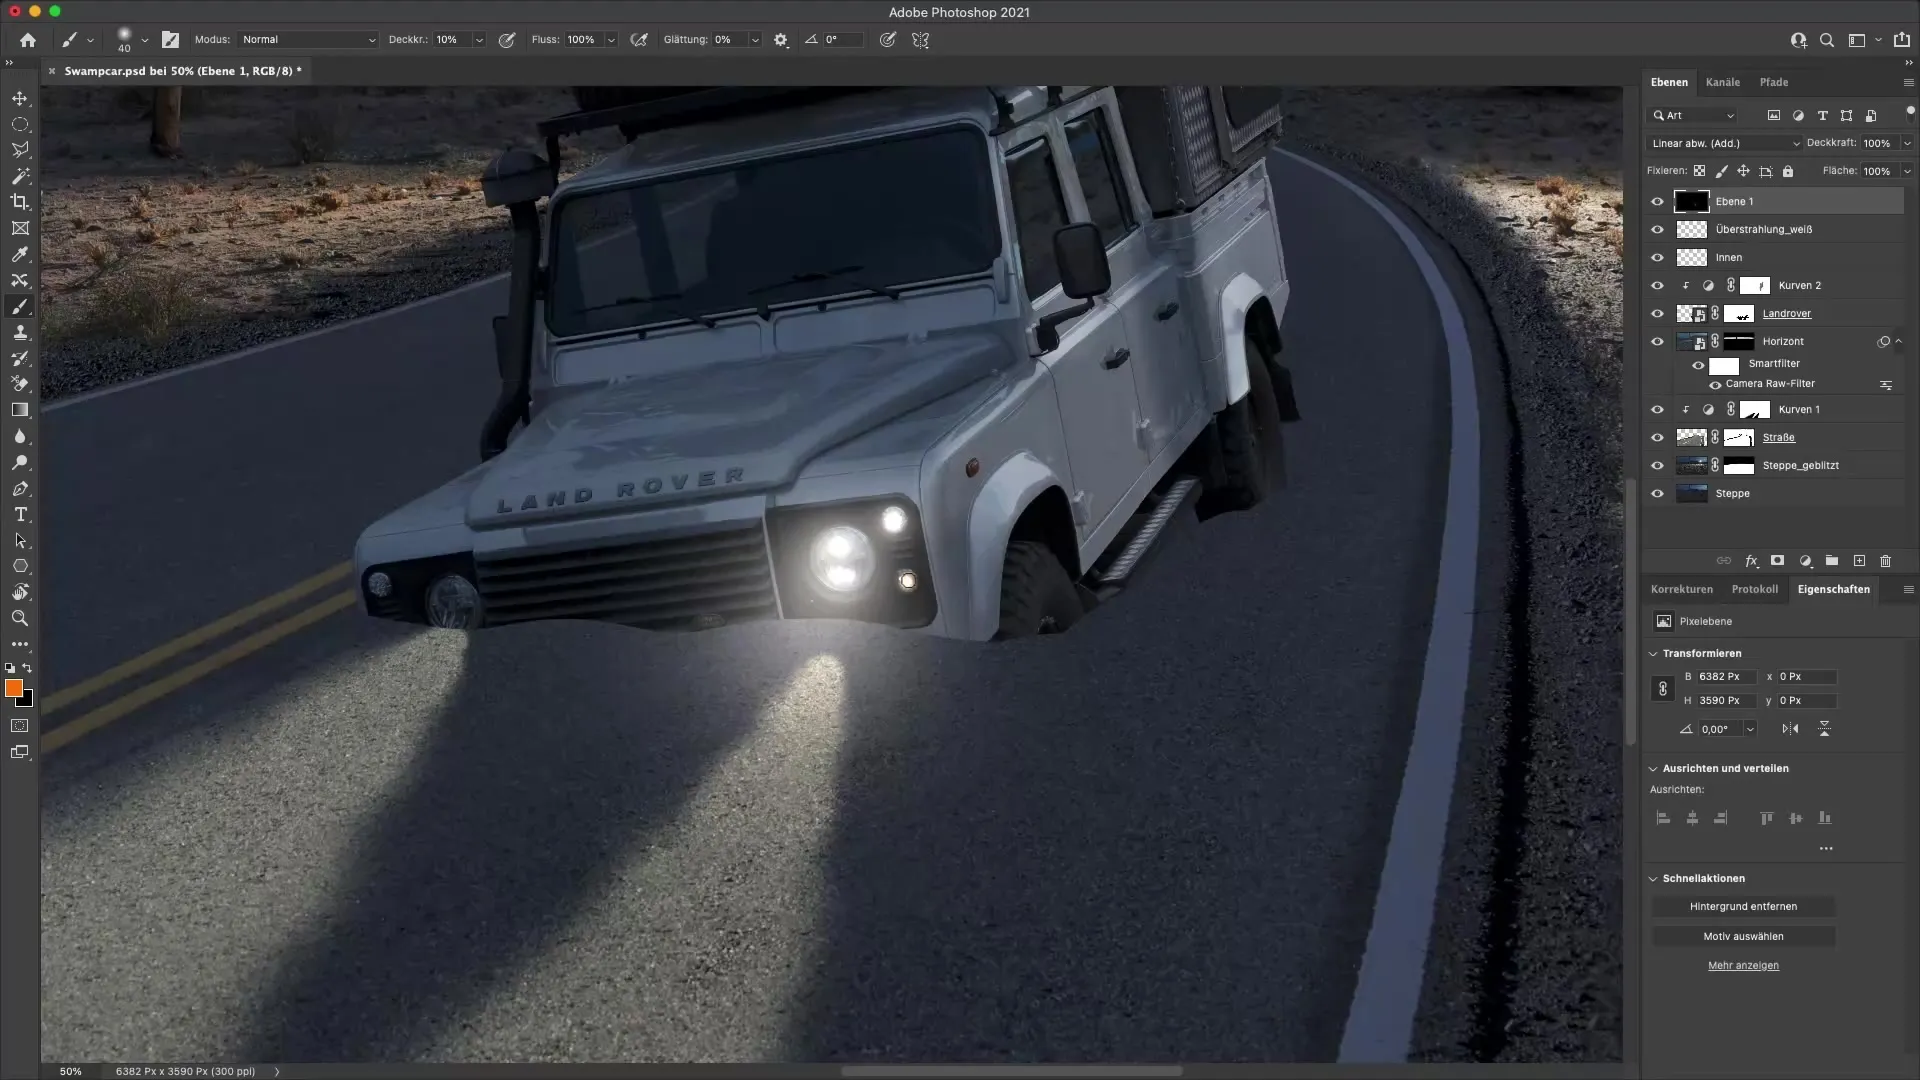
Task: Select the Horizontal Type tool
Action: click(x=20, y=515)
